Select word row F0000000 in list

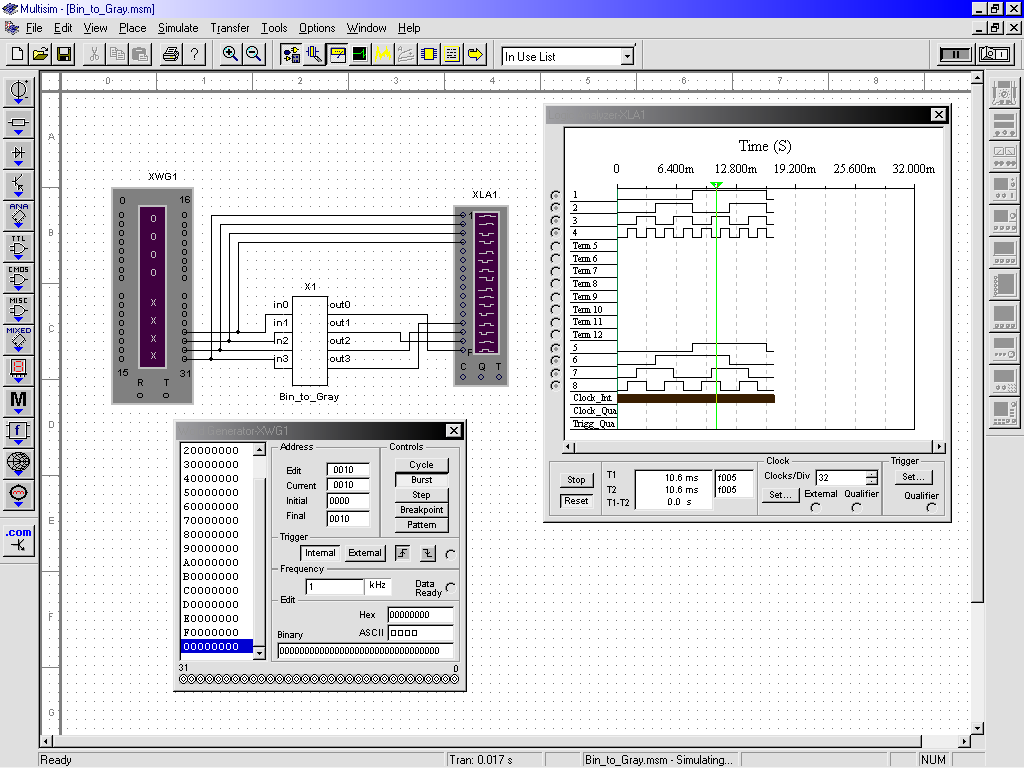click(x=216, y=632)
